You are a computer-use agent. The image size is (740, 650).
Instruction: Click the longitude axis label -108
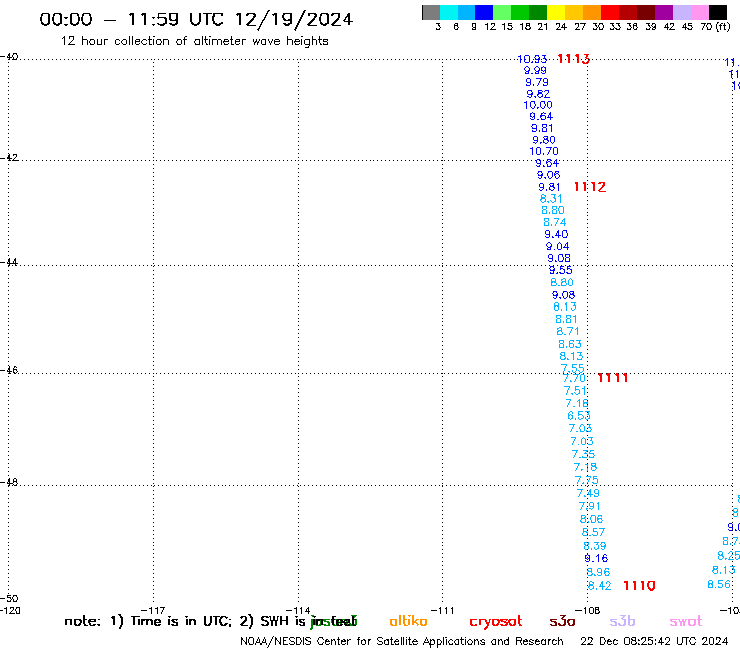pos(588,610)
